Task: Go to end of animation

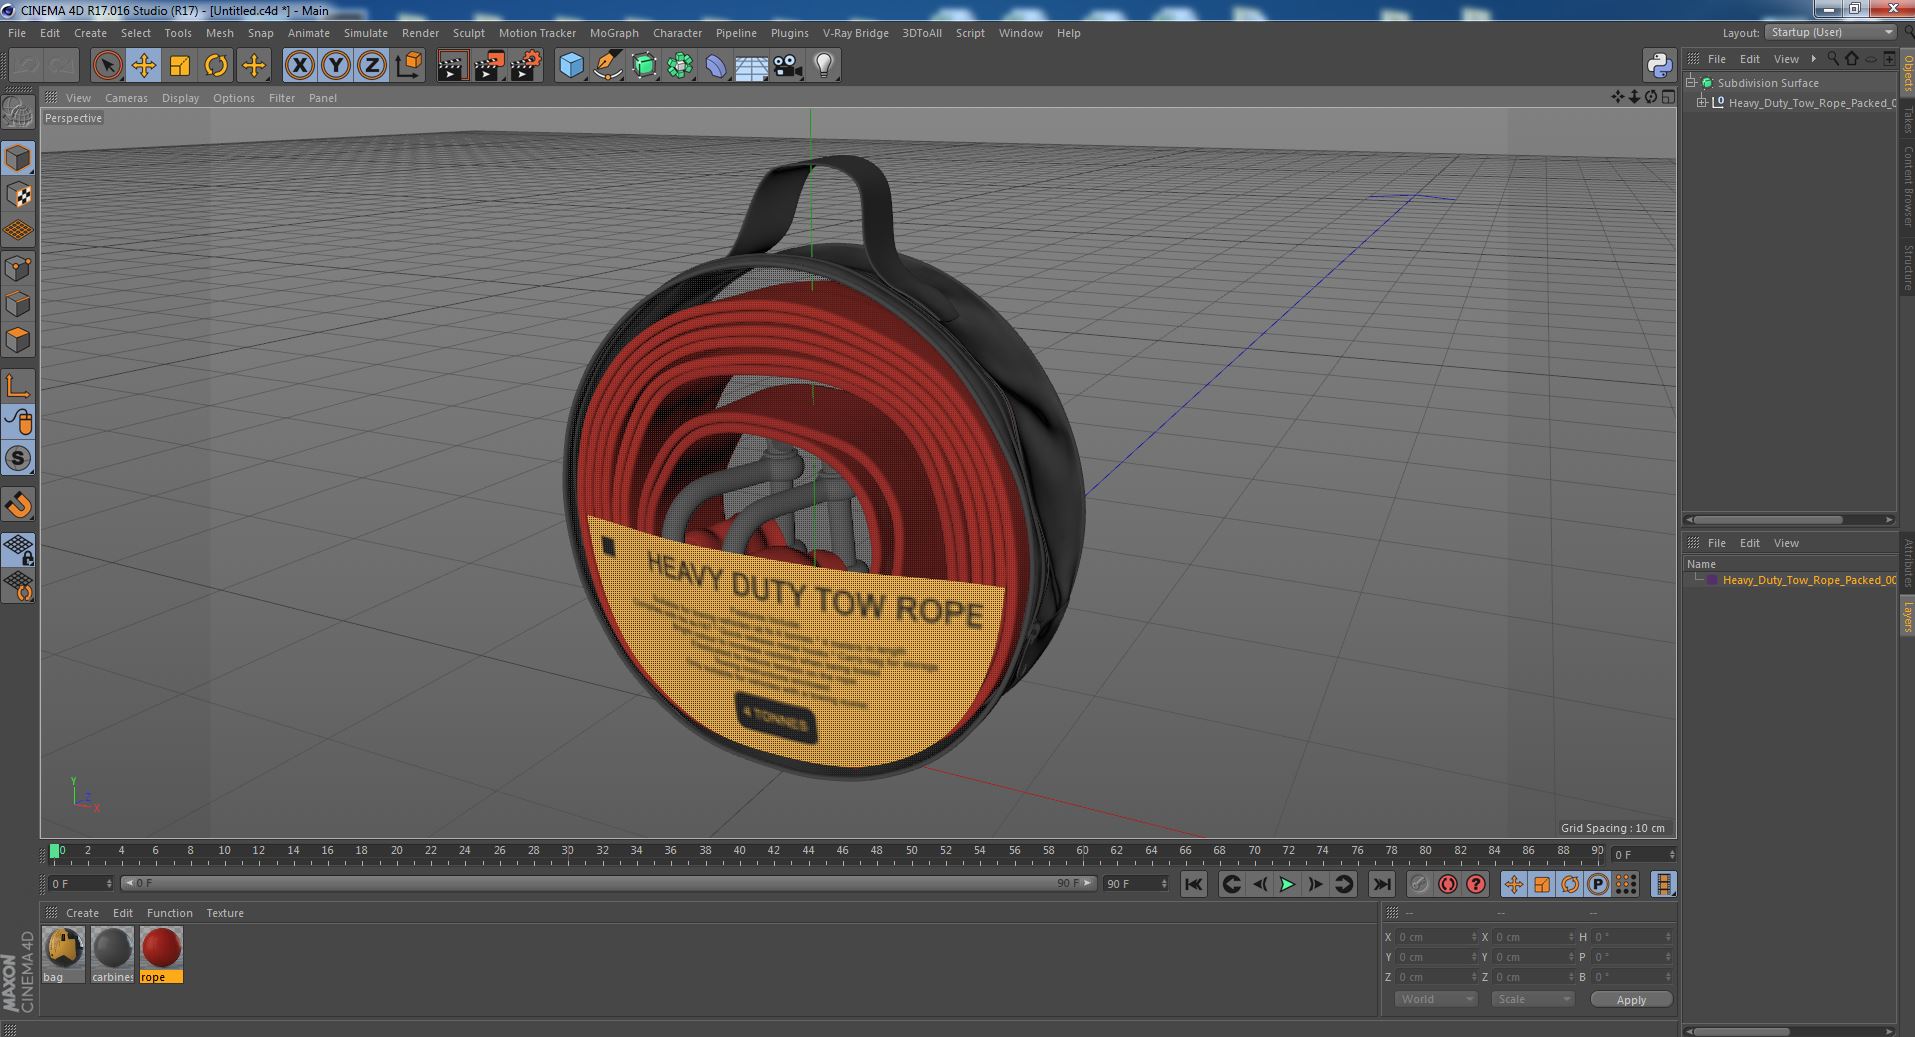Action: 1381,884
